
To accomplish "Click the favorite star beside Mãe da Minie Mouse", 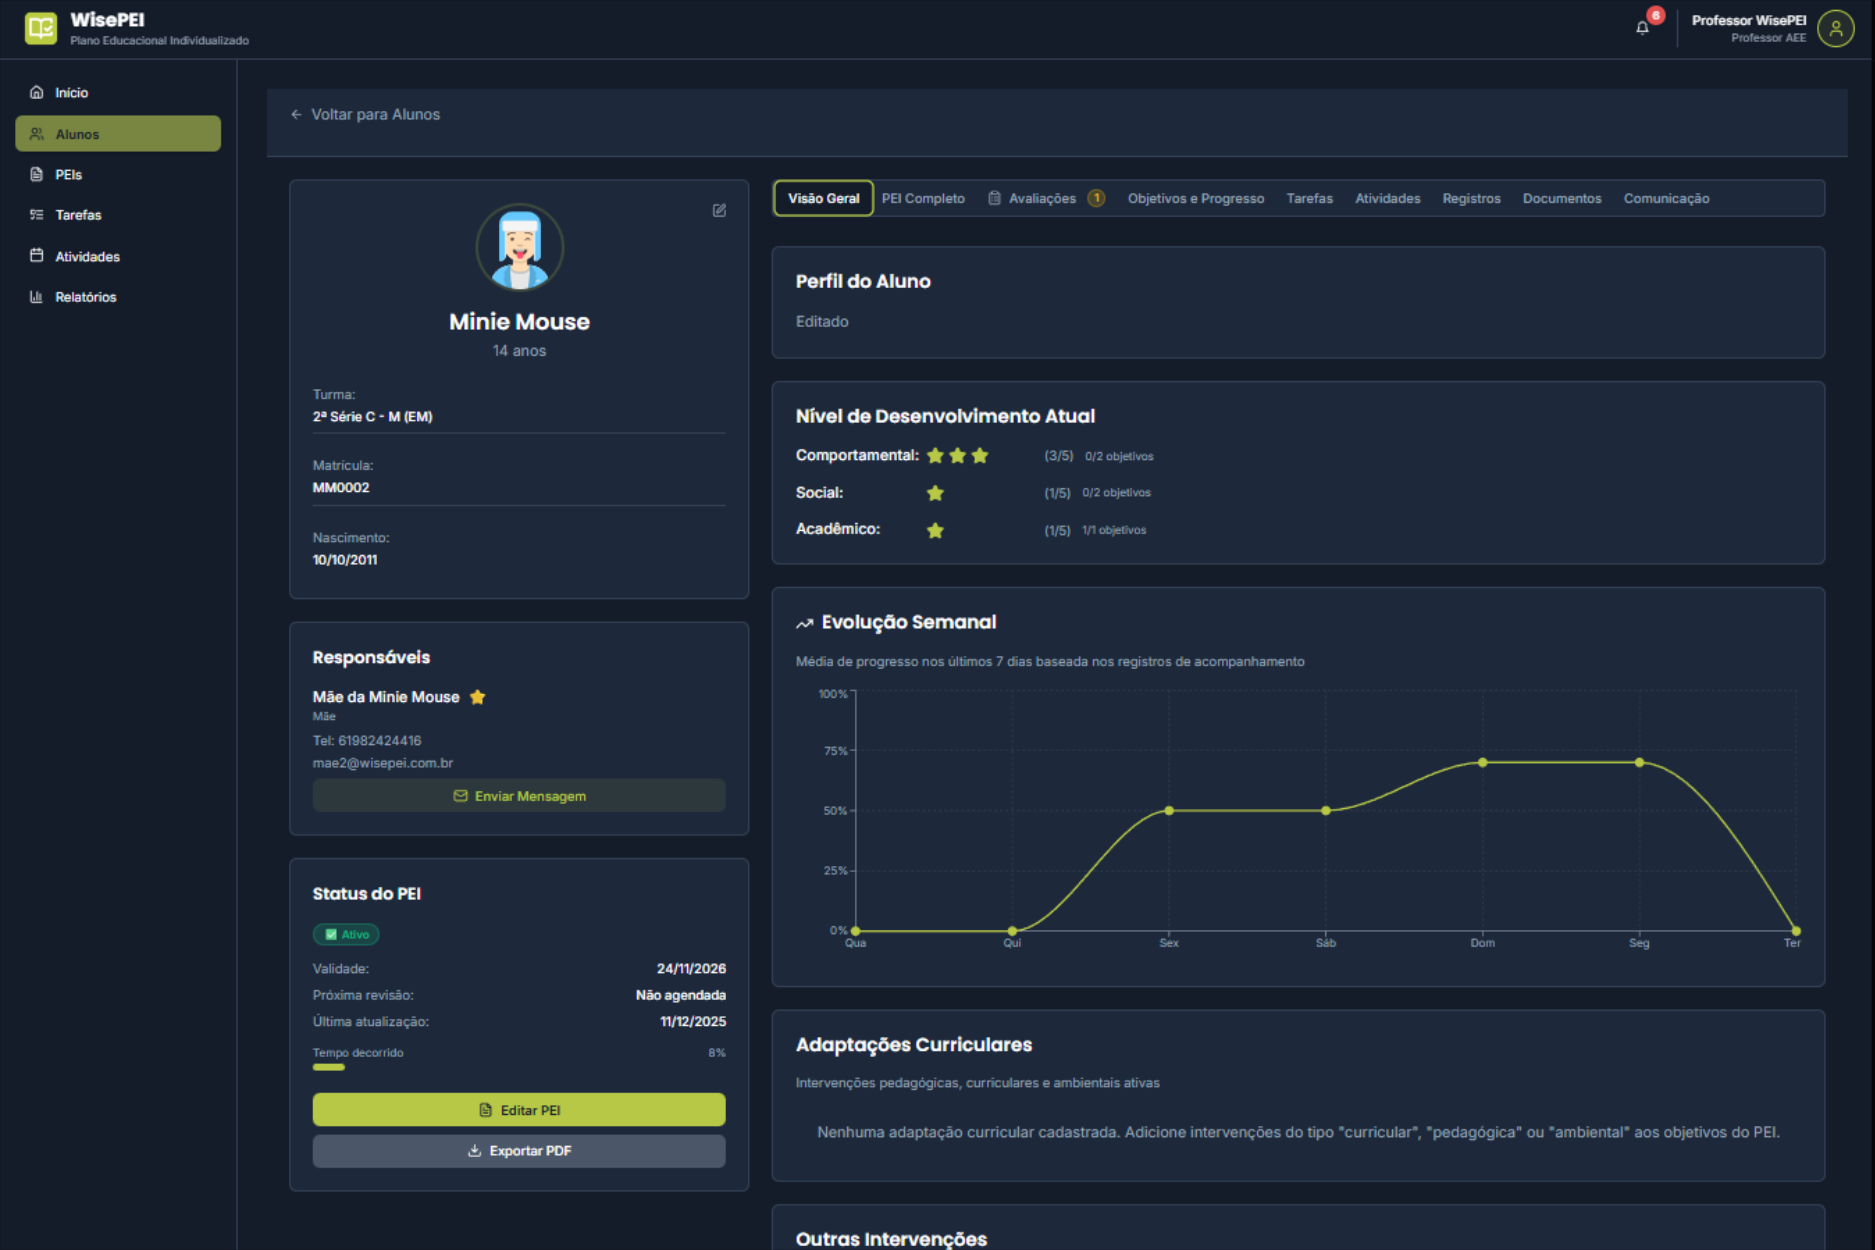I will coord(478,697).
